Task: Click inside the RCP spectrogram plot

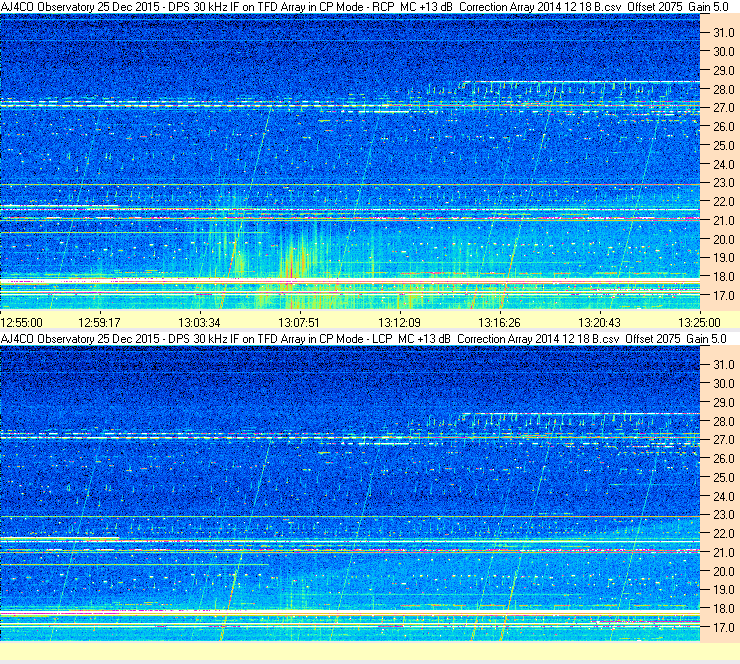Action: [350, 162]
